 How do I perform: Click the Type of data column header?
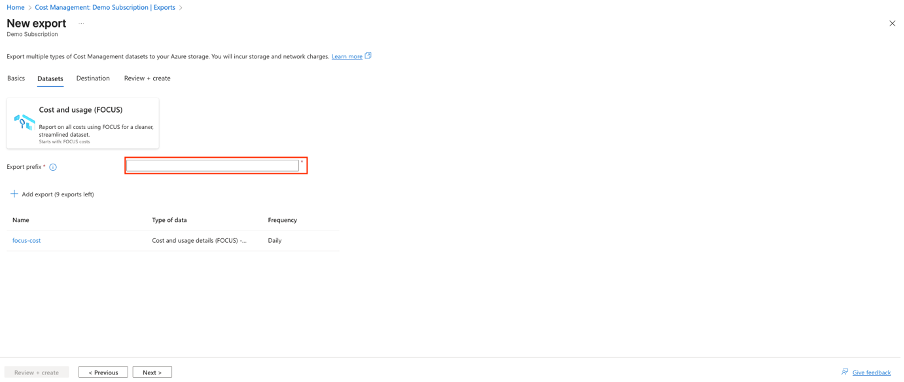[x=169, y=220]
